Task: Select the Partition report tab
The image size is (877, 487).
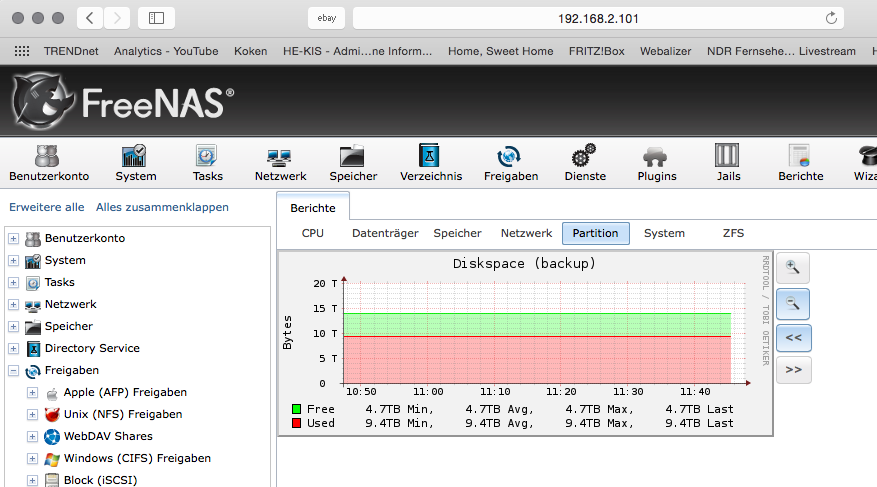Action: coord(595,233)
